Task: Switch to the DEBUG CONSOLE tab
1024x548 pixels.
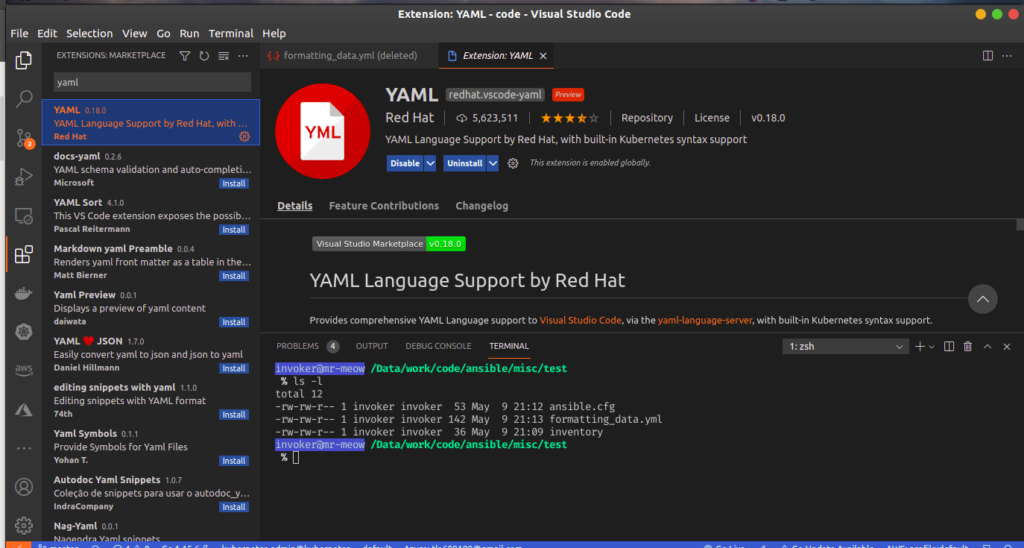Action: pos(438,346)
